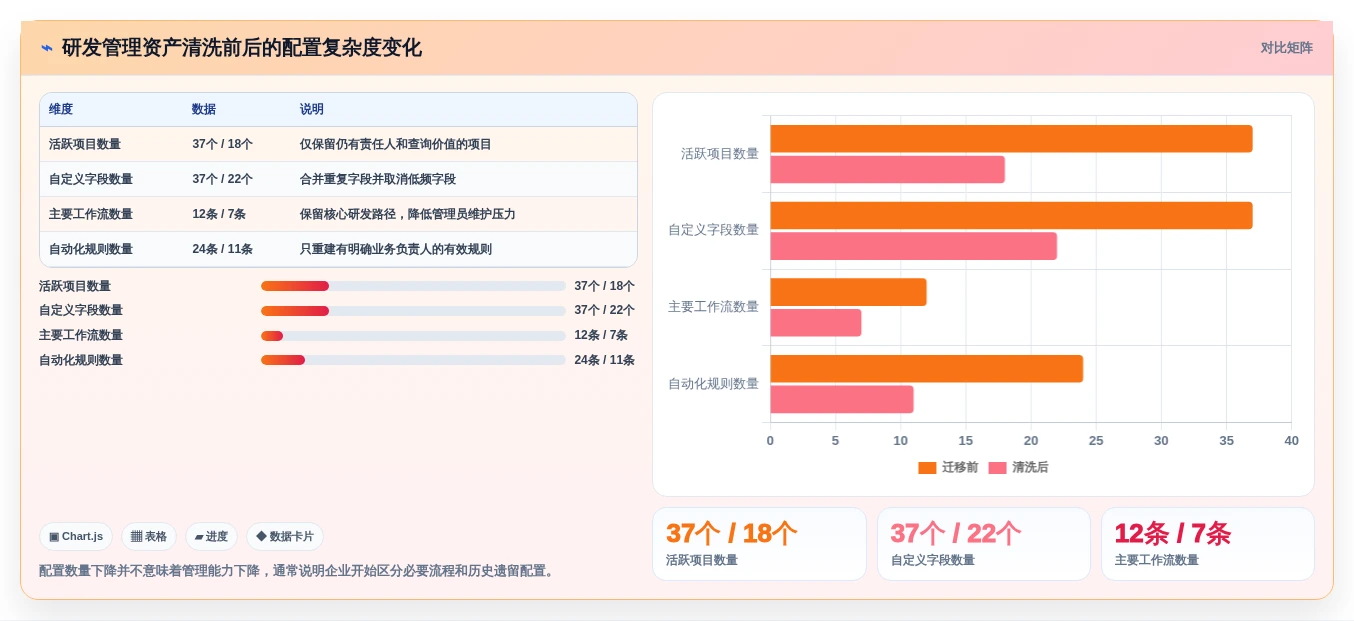1354x621 pixels.
Task: Click the 说明 column header
Action: [312, 110]
